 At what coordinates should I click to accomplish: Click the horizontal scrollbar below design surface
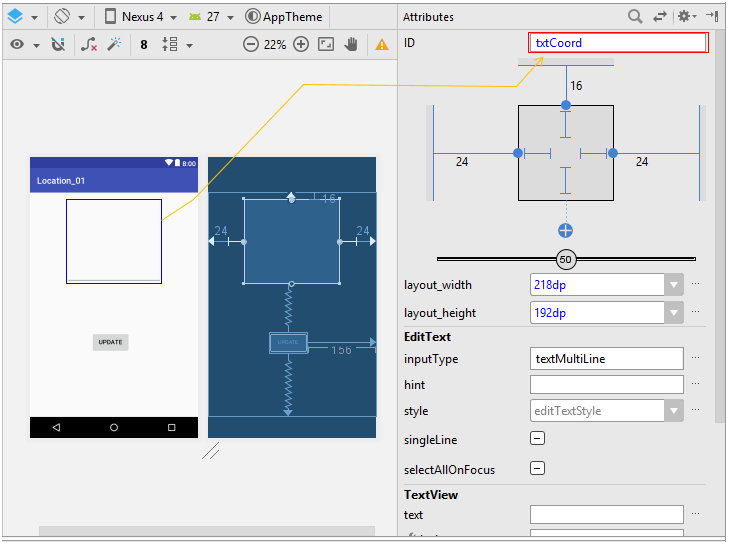[x=207, y=531]
